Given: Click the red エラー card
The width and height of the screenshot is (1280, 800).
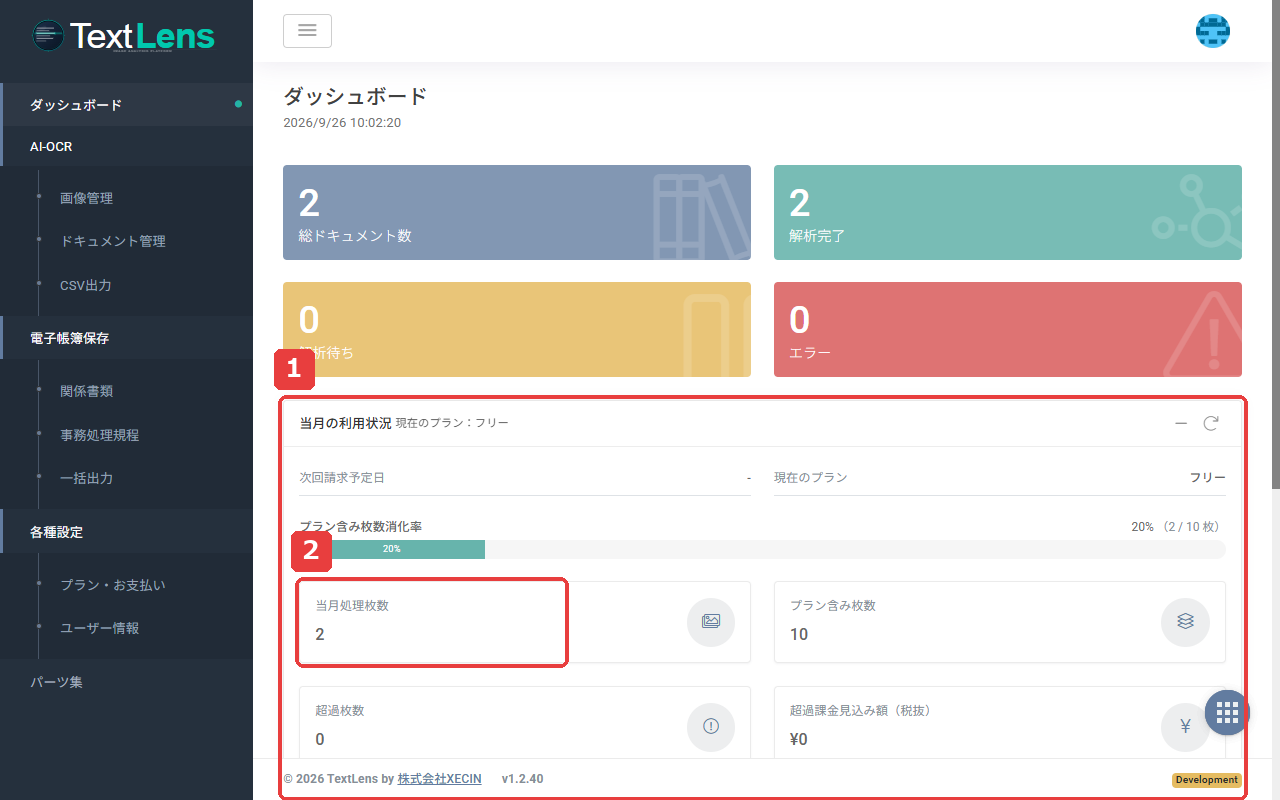Looking at the screenshot, I should [x=1008, y=329].
